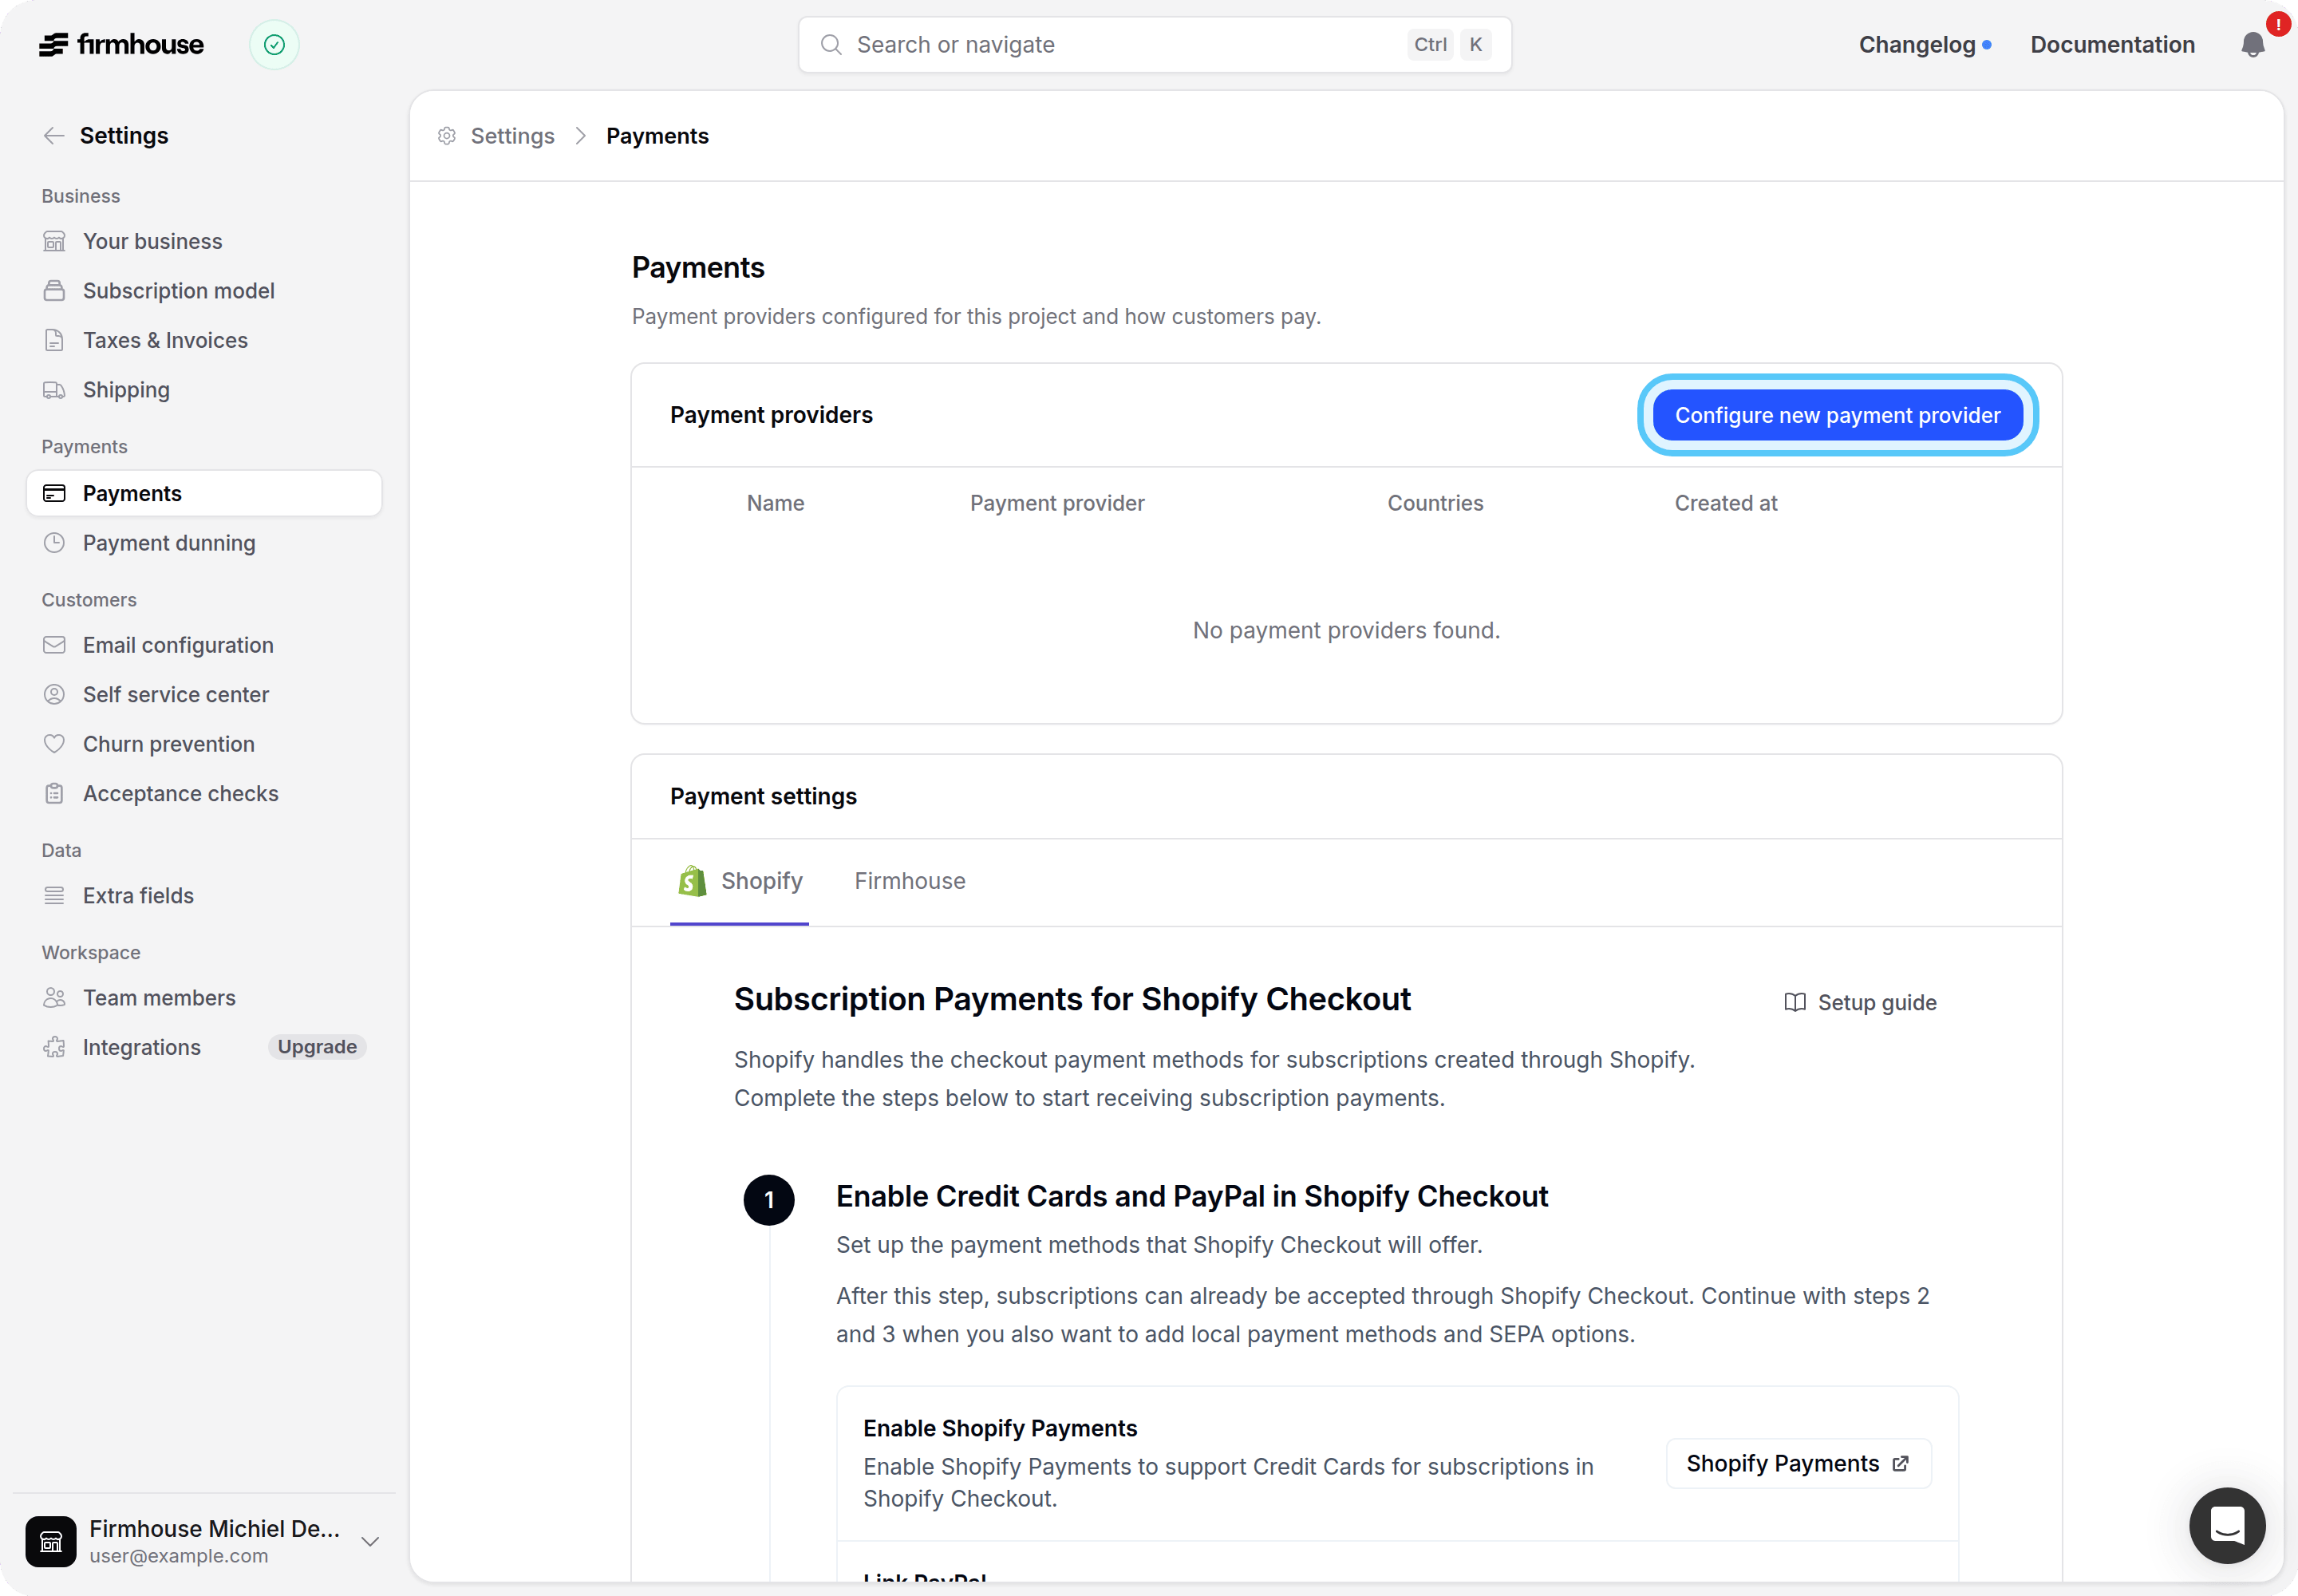Click the Integrations puzzle icon
The height and width of the screenshot is (1596, 2298).
(x=54, y=1048)
